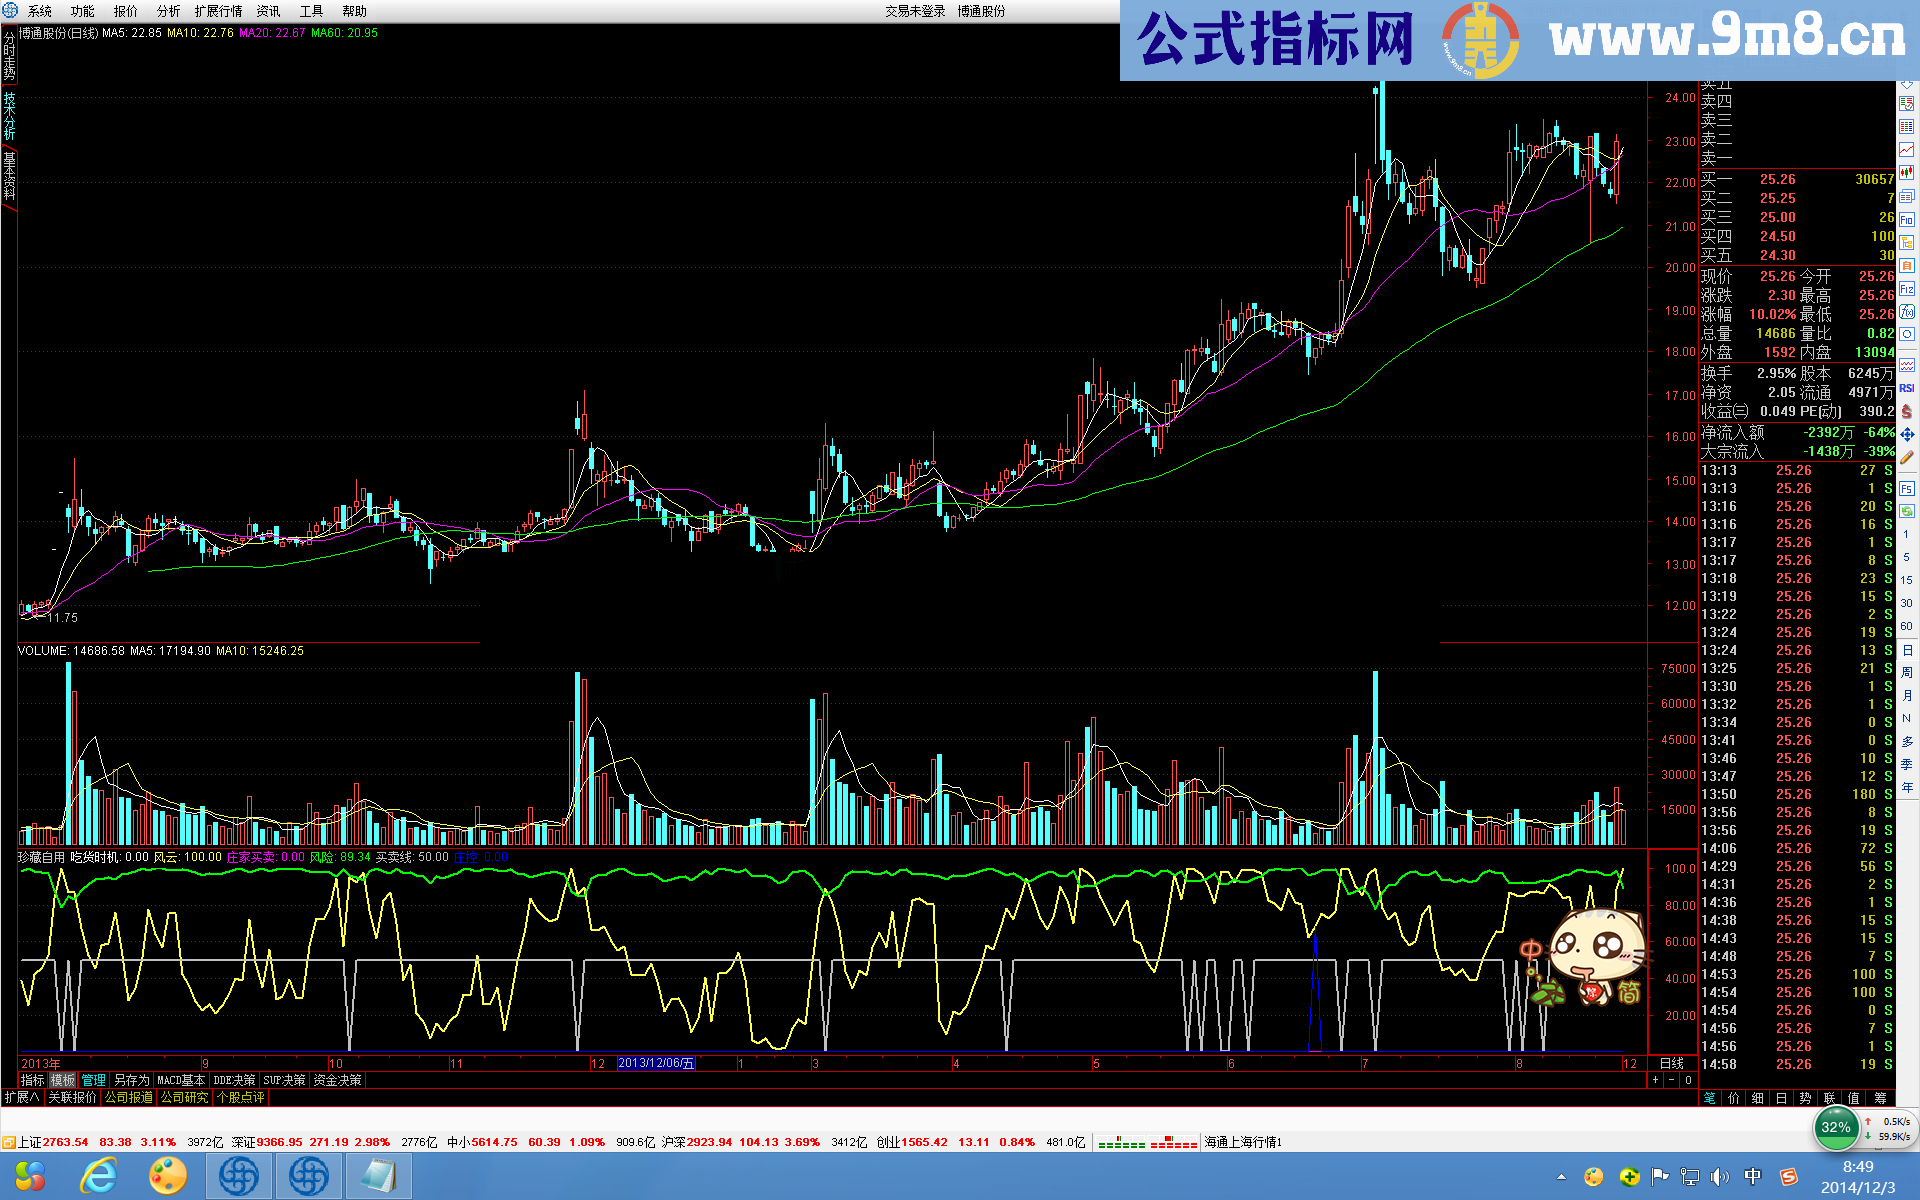
Task: Switch to the MACD基本 indicator tab
Action: pyautogui.click(x=181, y=1080)
